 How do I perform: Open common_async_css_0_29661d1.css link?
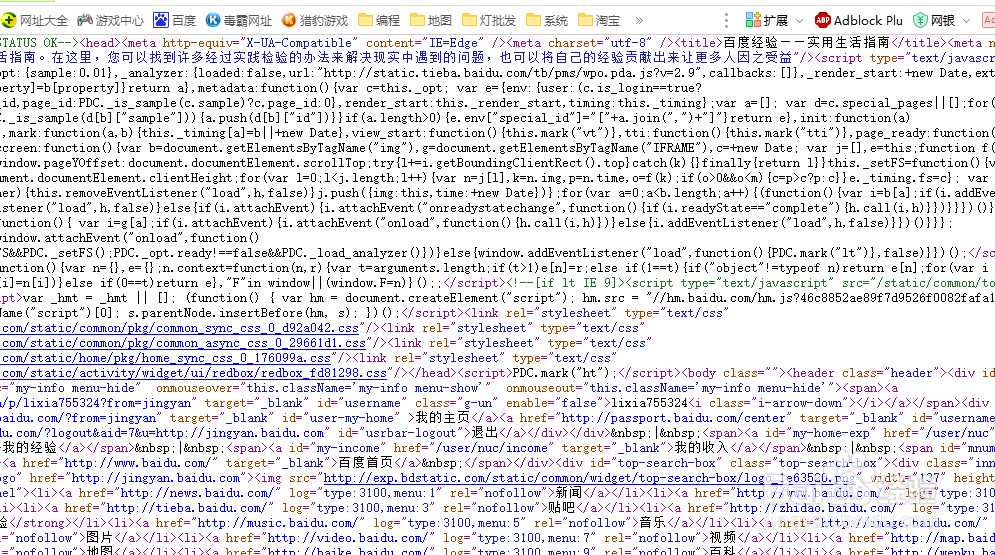(183, 343)
